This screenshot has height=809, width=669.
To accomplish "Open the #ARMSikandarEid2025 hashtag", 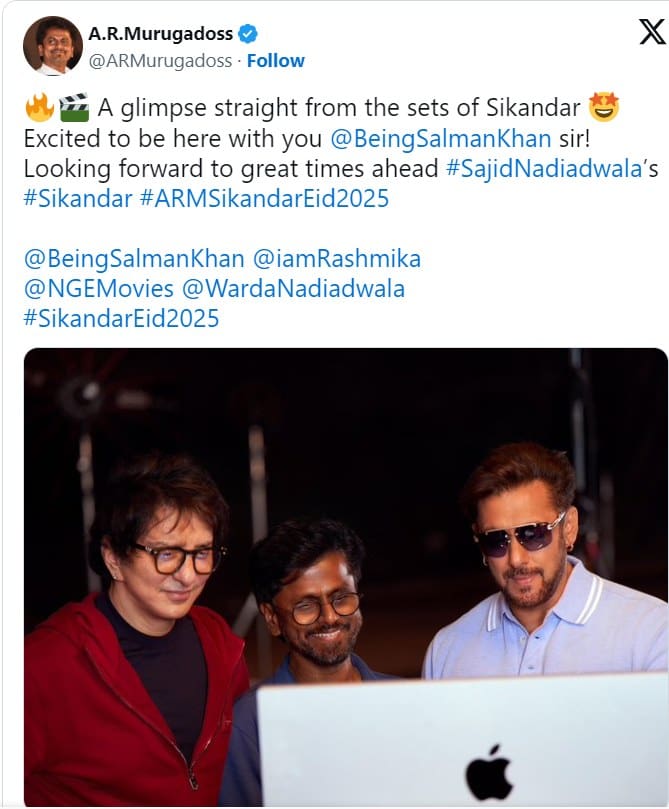I will (265, 199).
